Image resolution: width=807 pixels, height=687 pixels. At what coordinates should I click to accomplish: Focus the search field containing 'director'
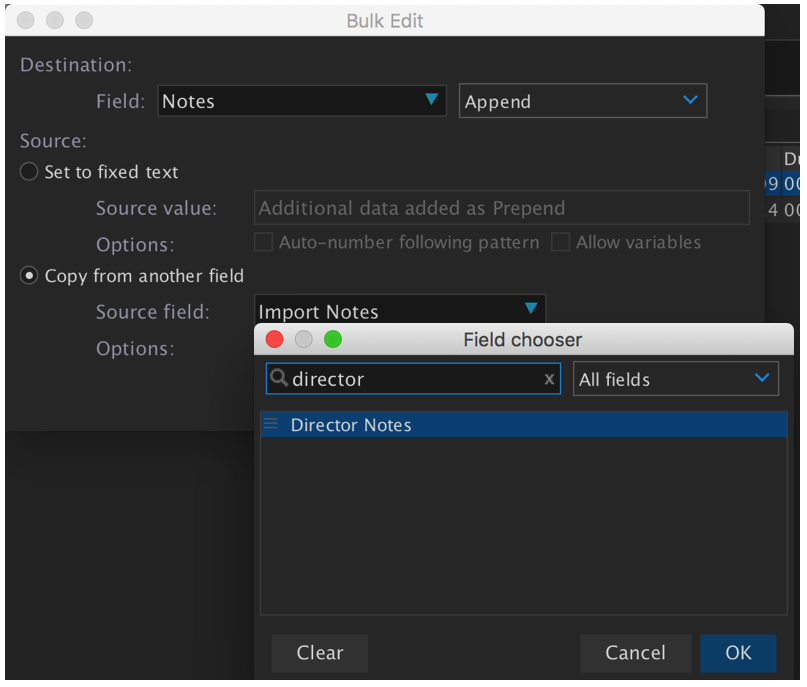(410, 379)
